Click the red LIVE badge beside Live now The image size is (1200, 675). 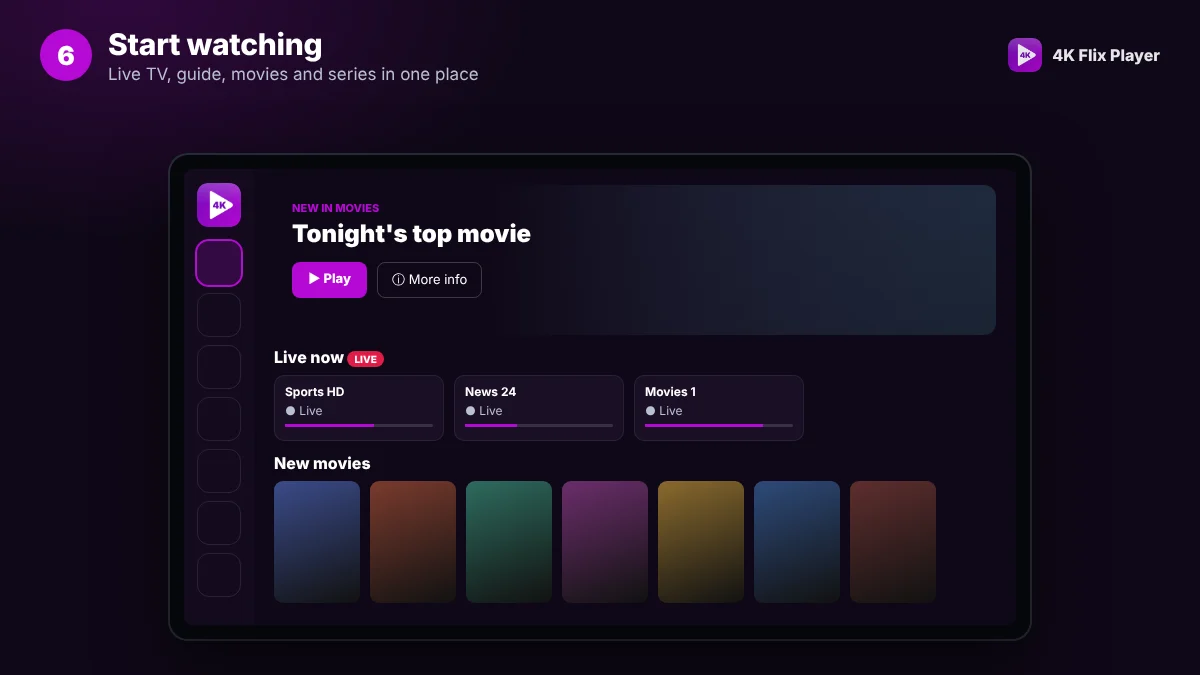click(366, 359)
